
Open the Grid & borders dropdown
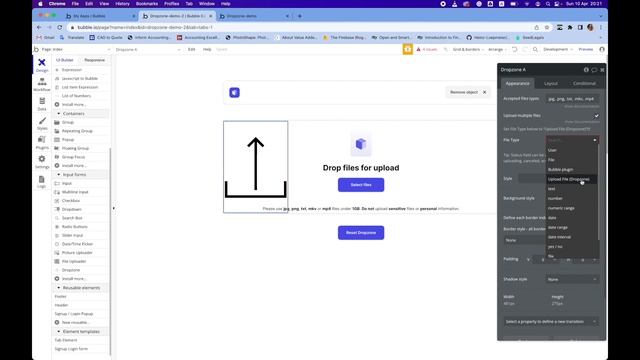coord(468,49)
